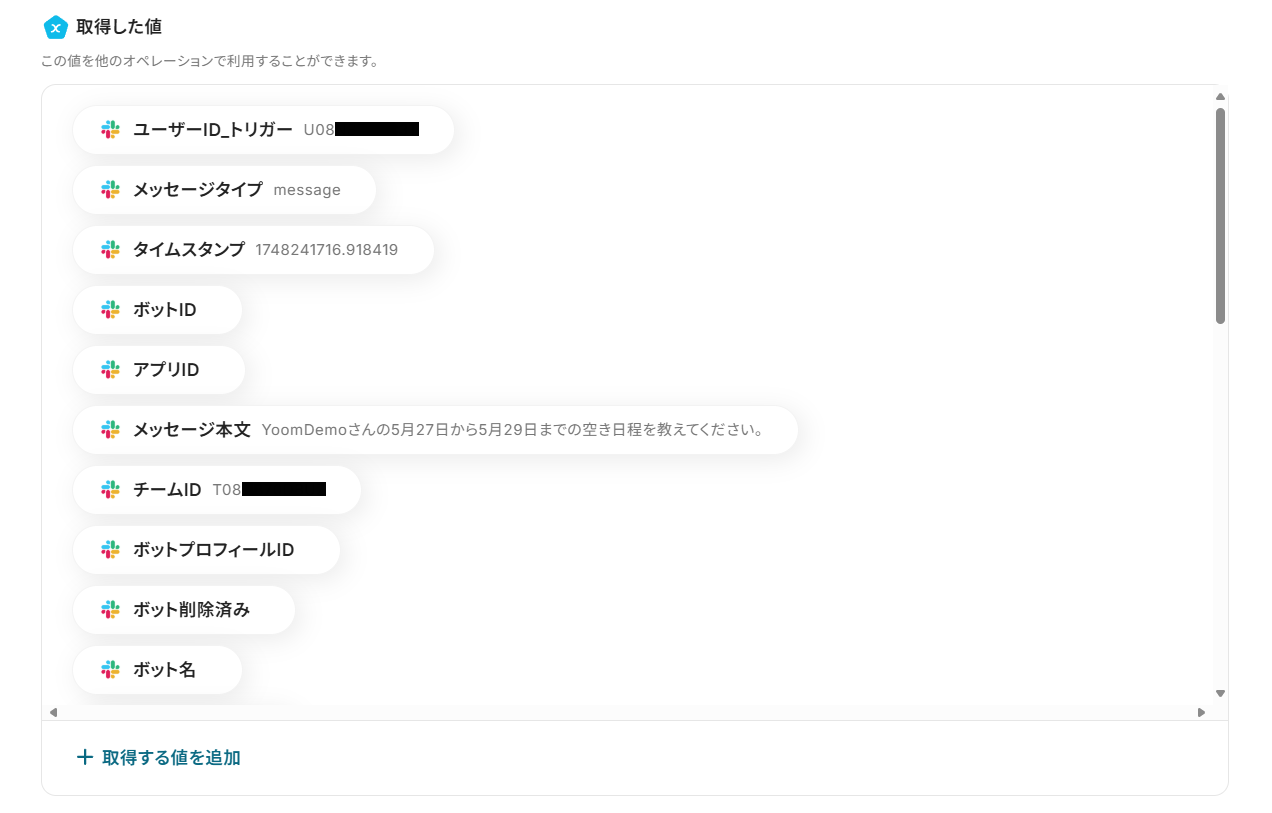Select the ボットプロフィールID value chip
The image size is (1272, 813).
pos(206,550)
